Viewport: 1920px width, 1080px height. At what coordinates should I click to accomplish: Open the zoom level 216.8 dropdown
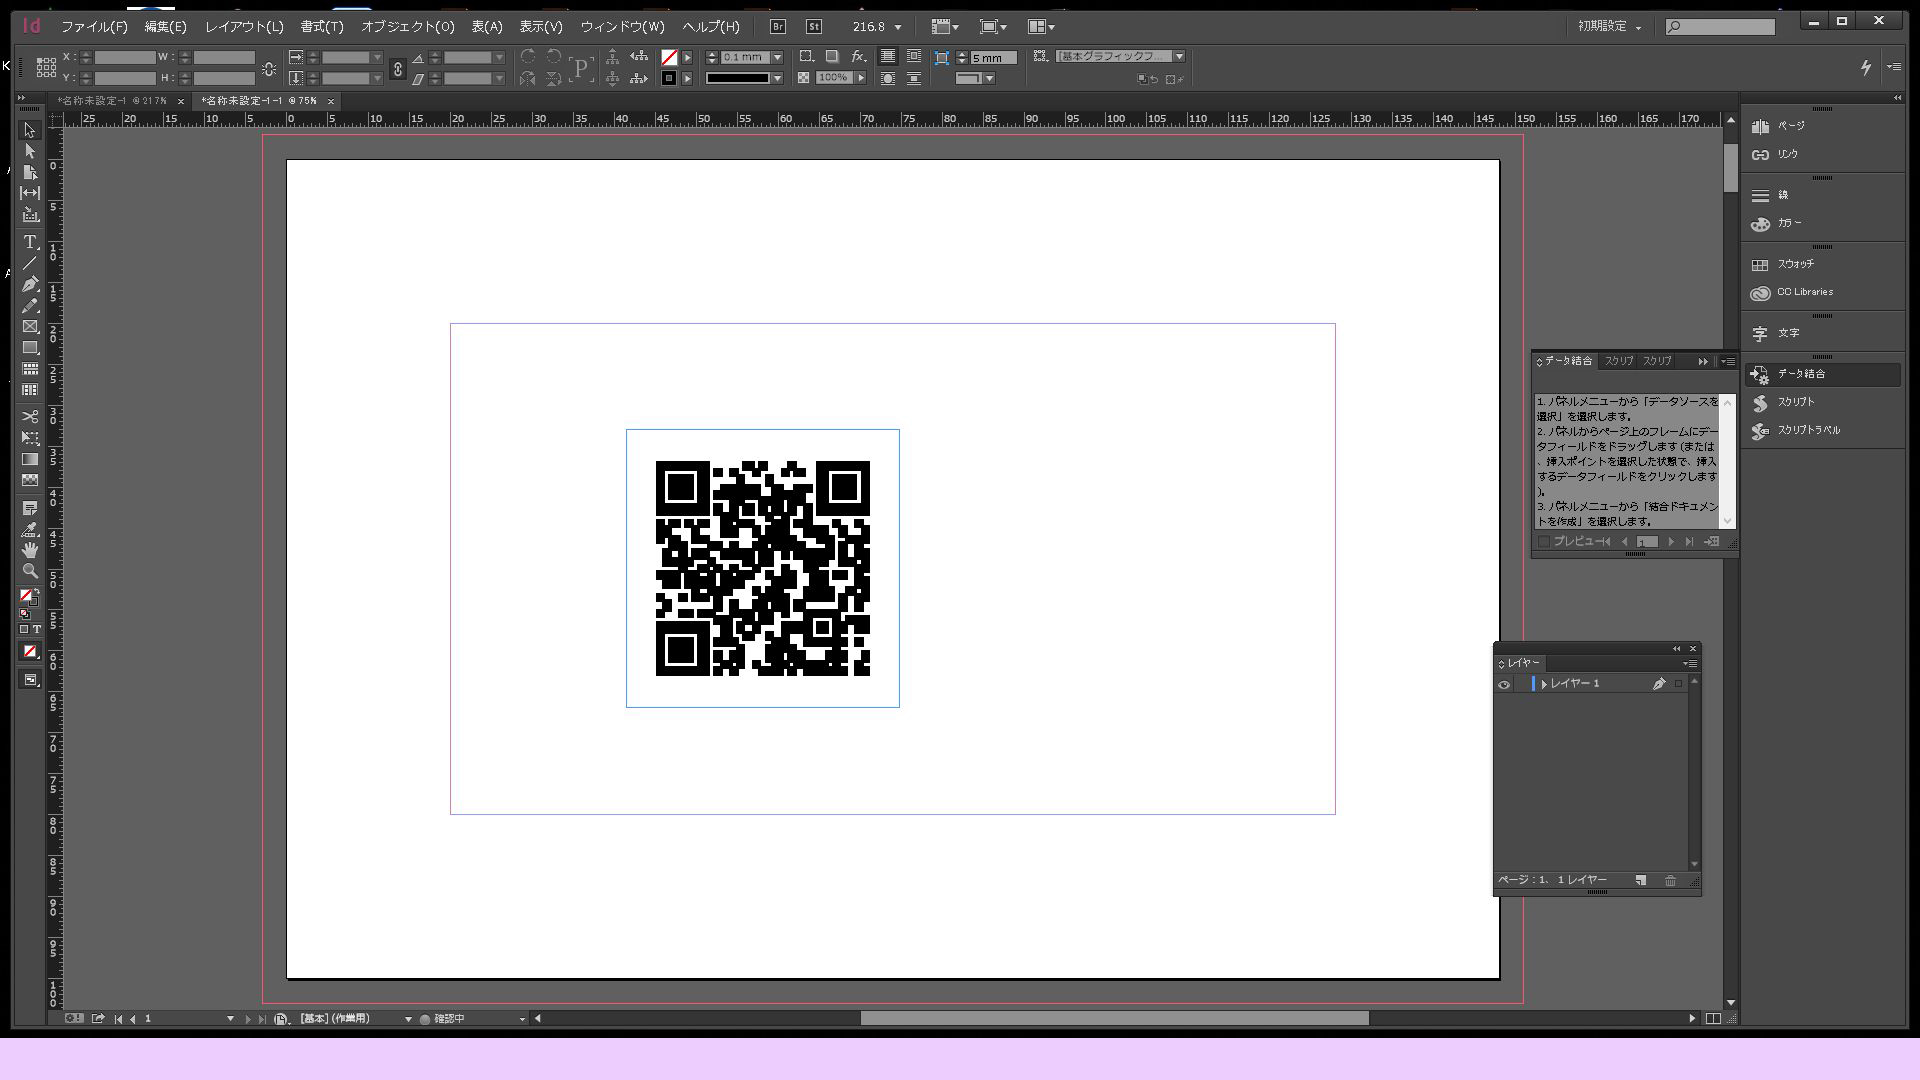(x=897, y=27)
